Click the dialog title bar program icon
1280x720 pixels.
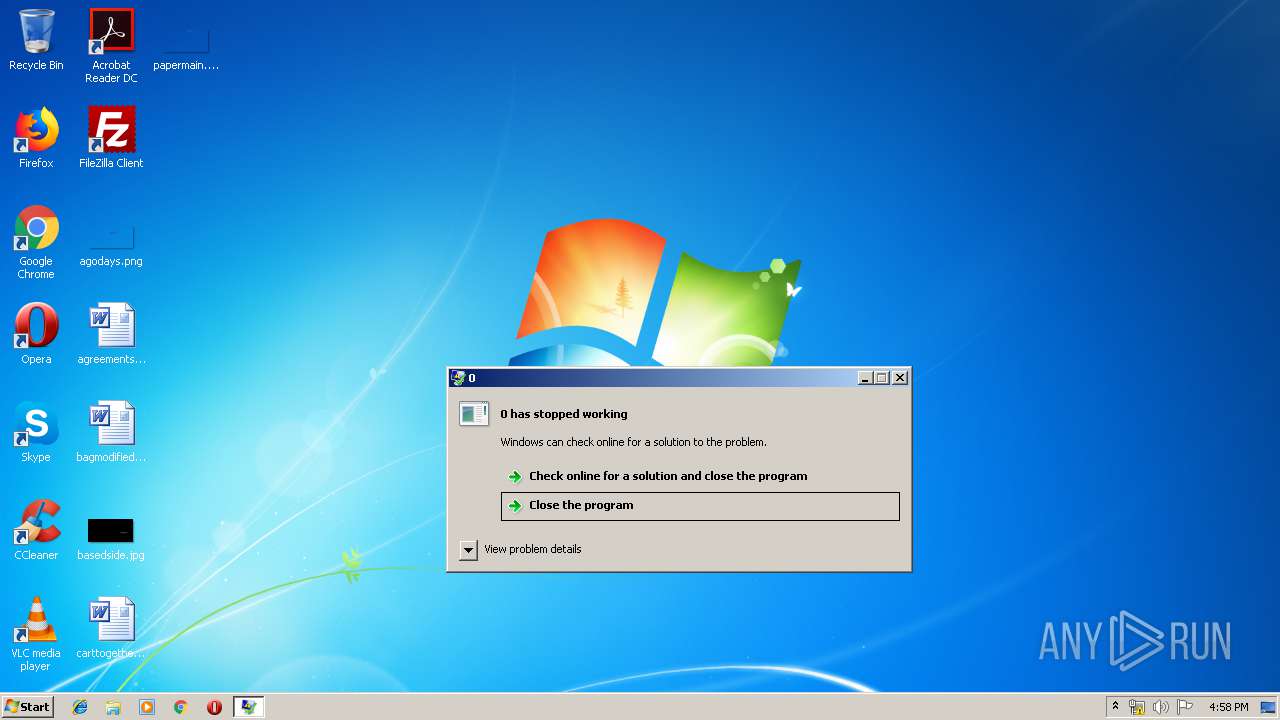(458, 378)
